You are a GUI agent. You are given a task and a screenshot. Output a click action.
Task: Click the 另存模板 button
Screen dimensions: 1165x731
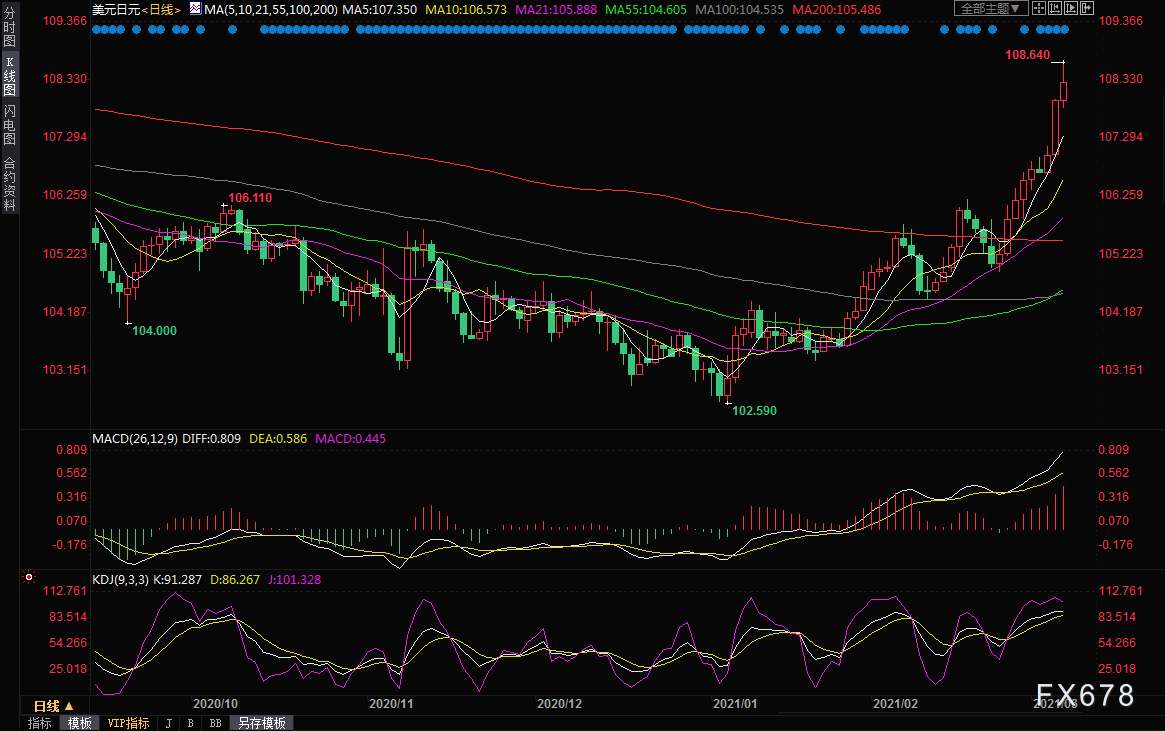click(262, 723)
